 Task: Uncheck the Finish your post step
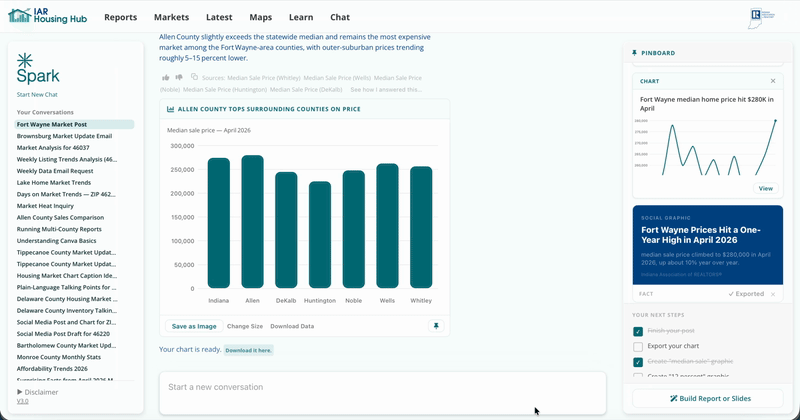[x=638, y=331]
